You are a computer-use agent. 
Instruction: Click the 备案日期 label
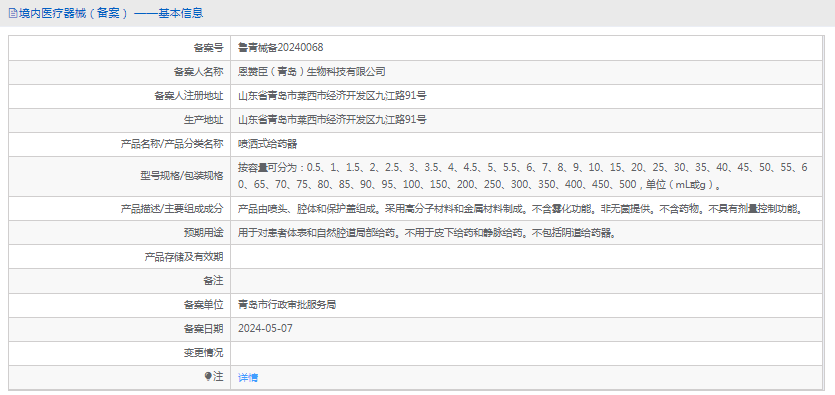point(203,328)
